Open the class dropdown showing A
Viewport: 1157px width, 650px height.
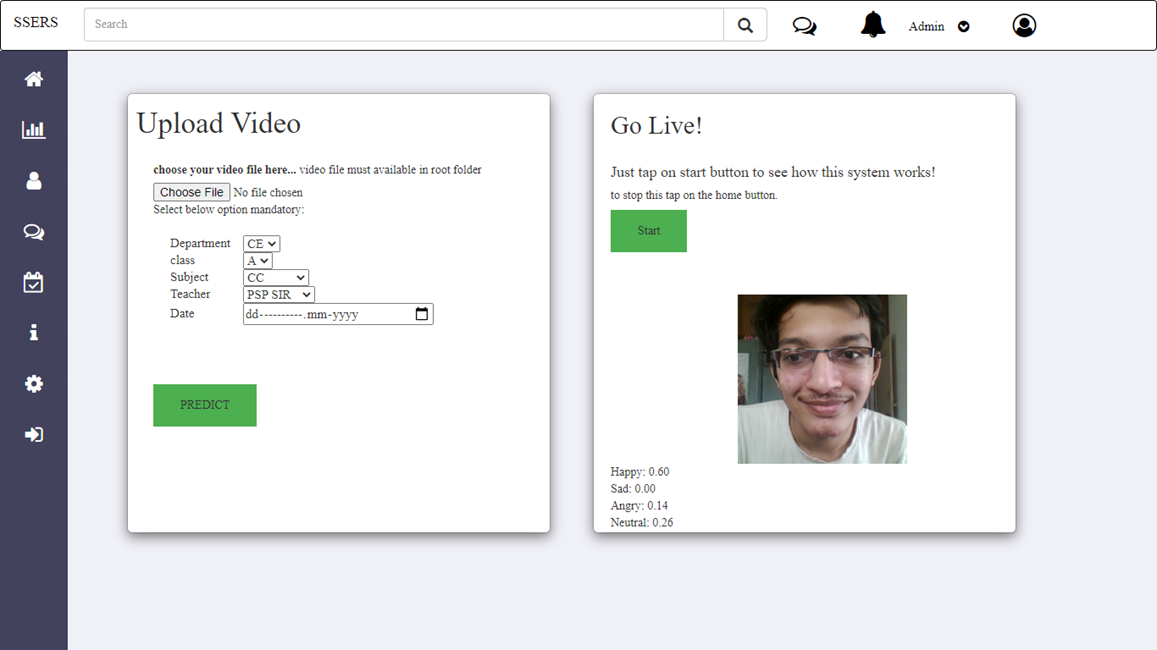tap(258, 260)
